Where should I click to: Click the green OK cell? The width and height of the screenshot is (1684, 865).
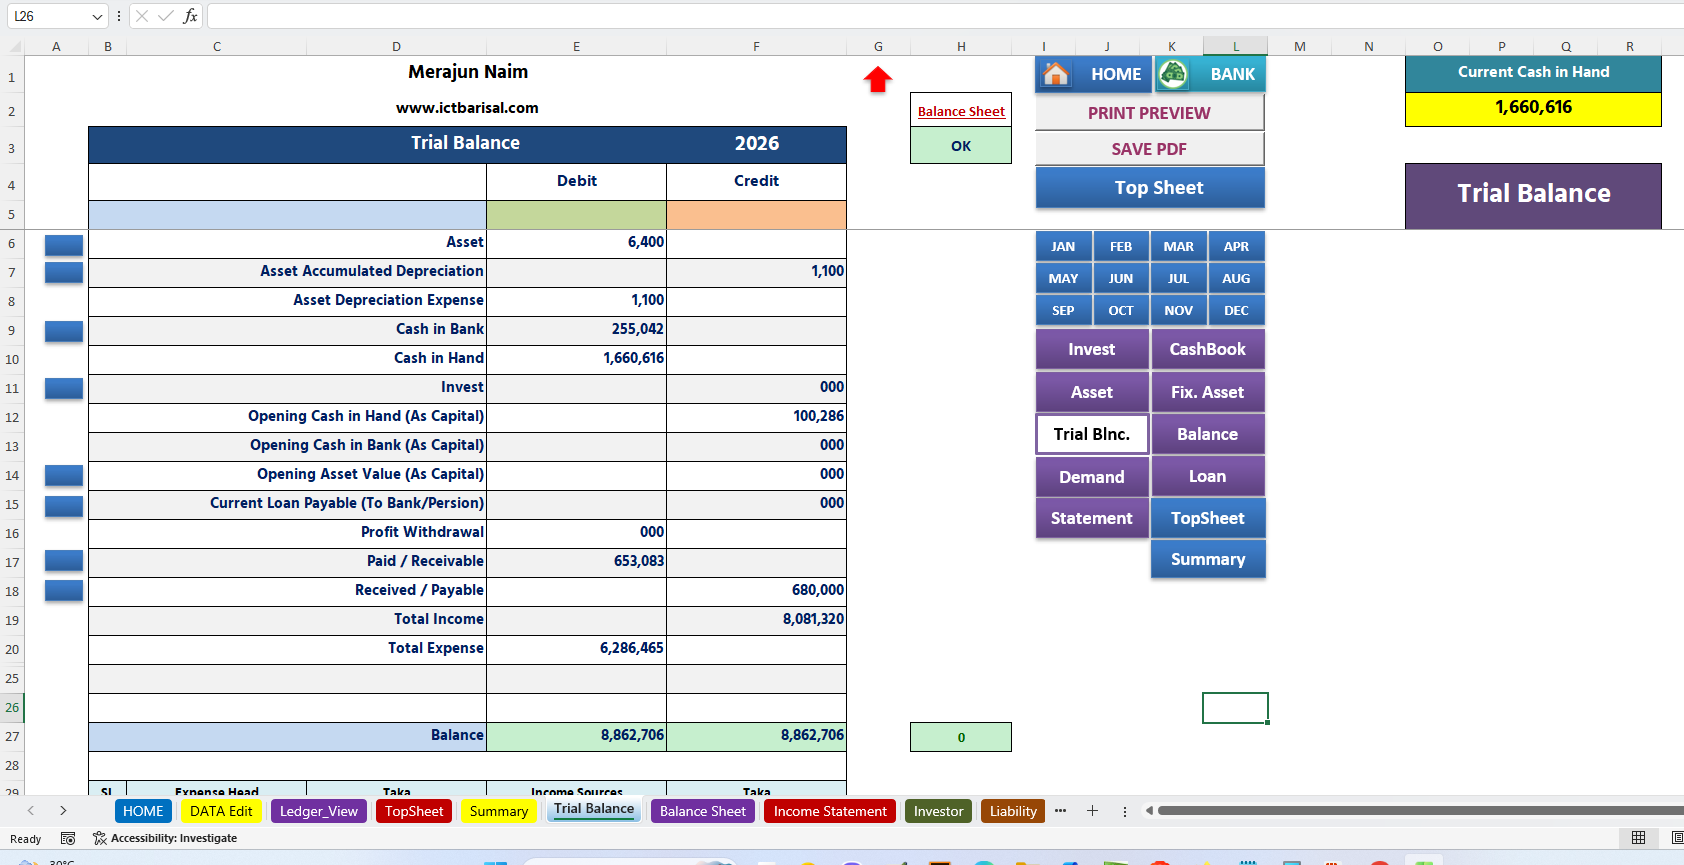click(x=961, y=146)
